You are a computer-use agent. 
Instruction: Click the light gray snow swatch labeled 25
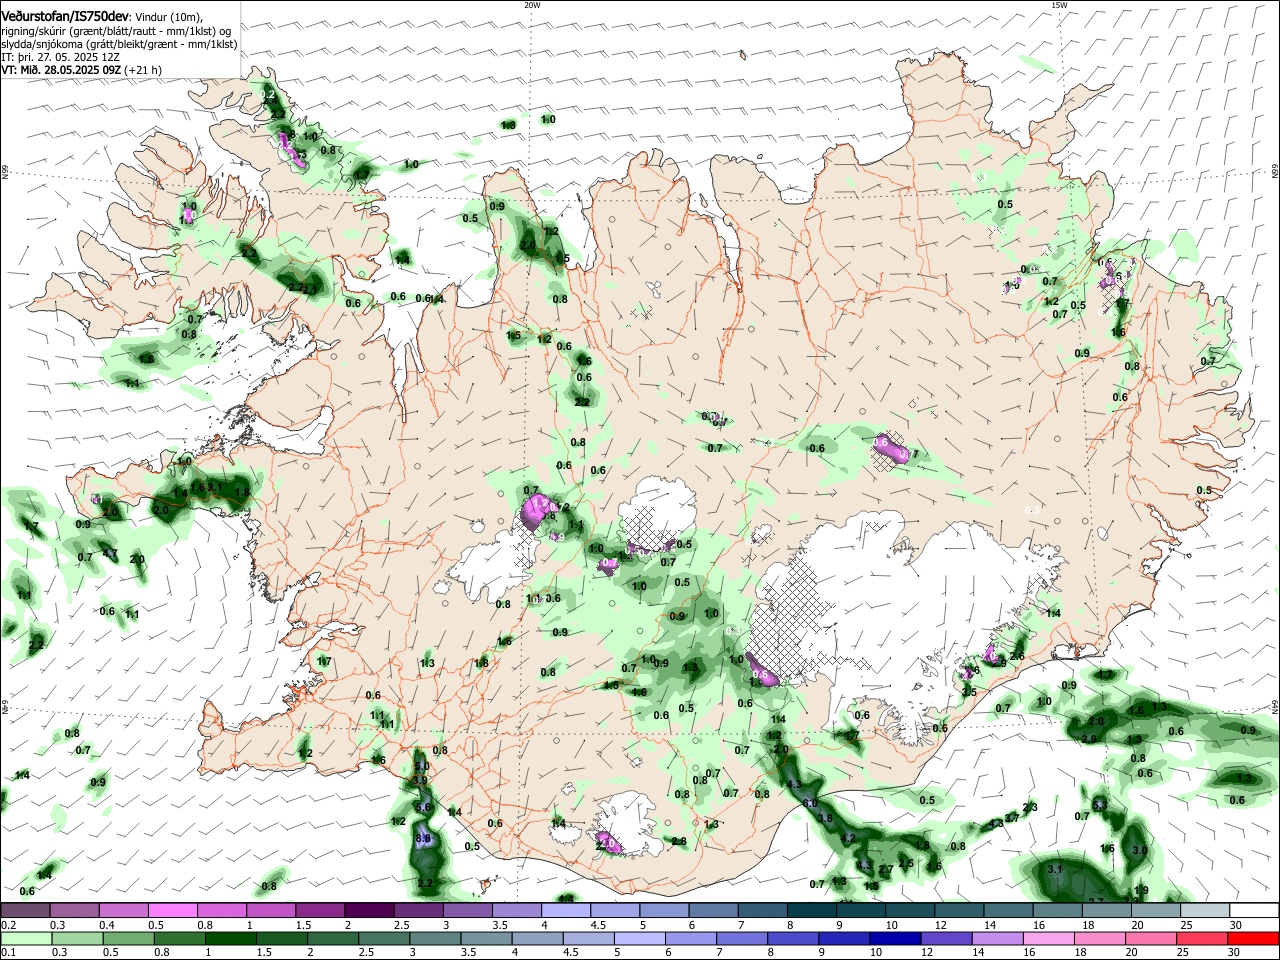(1205, 911)
